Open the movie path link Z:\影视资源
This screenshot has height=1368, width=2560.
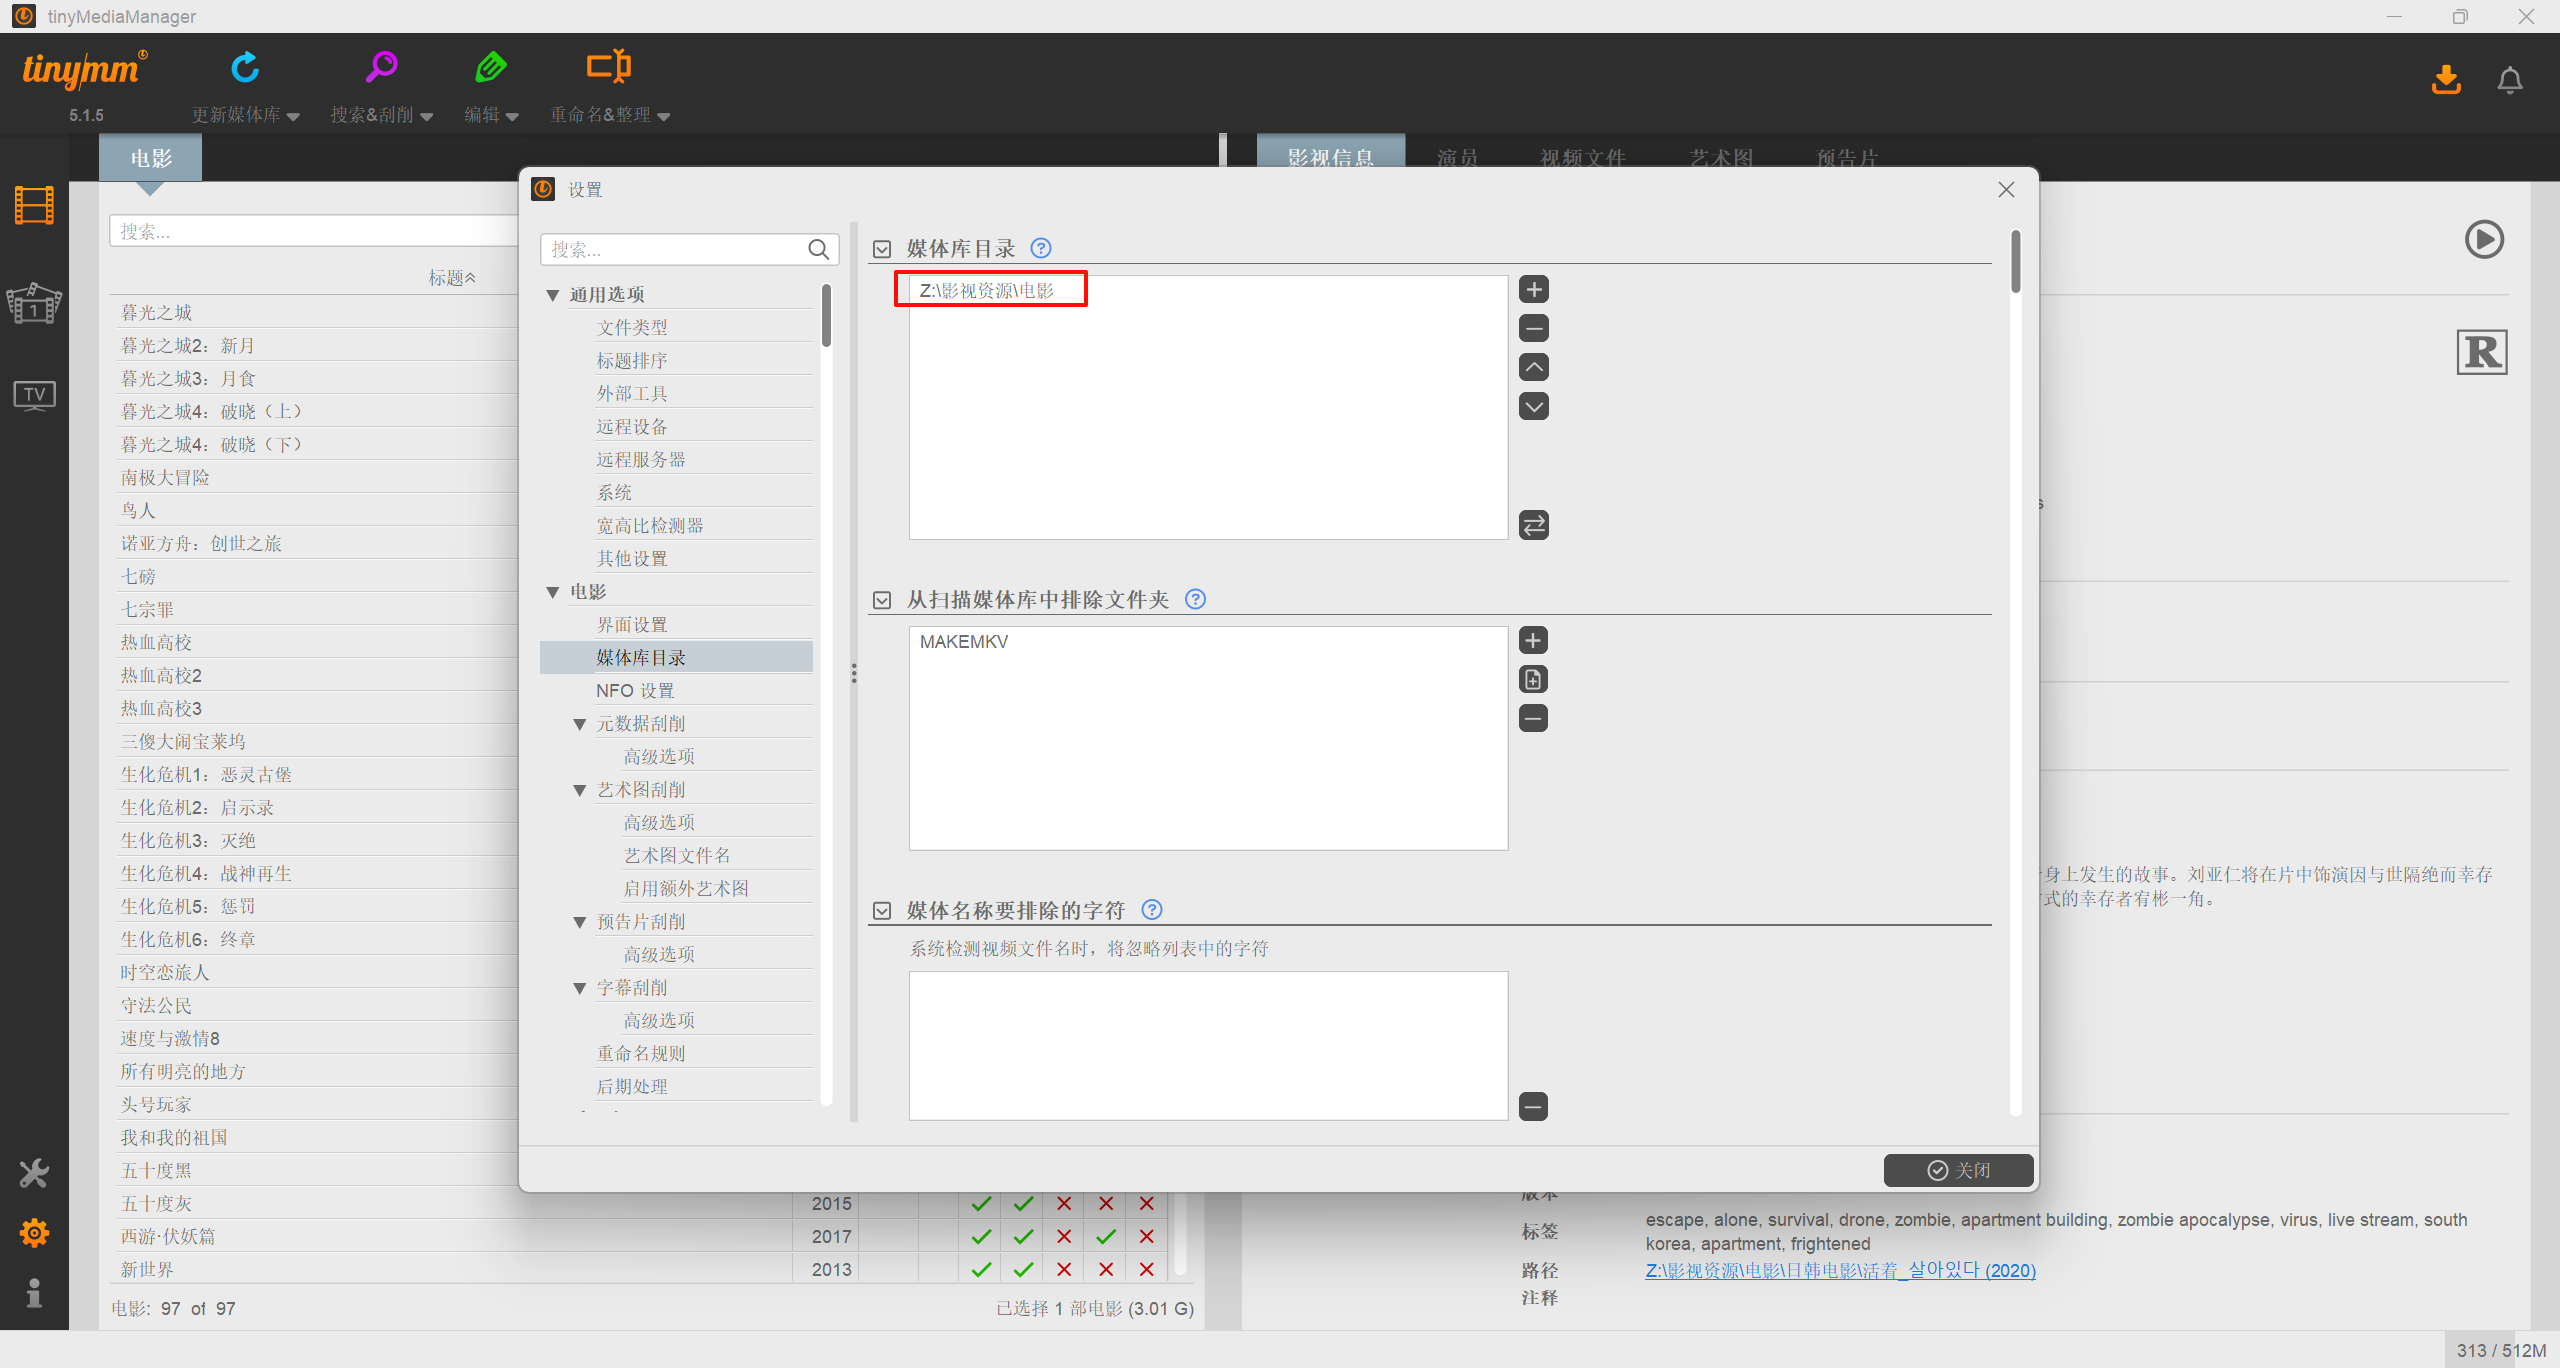point(1840,1270)
